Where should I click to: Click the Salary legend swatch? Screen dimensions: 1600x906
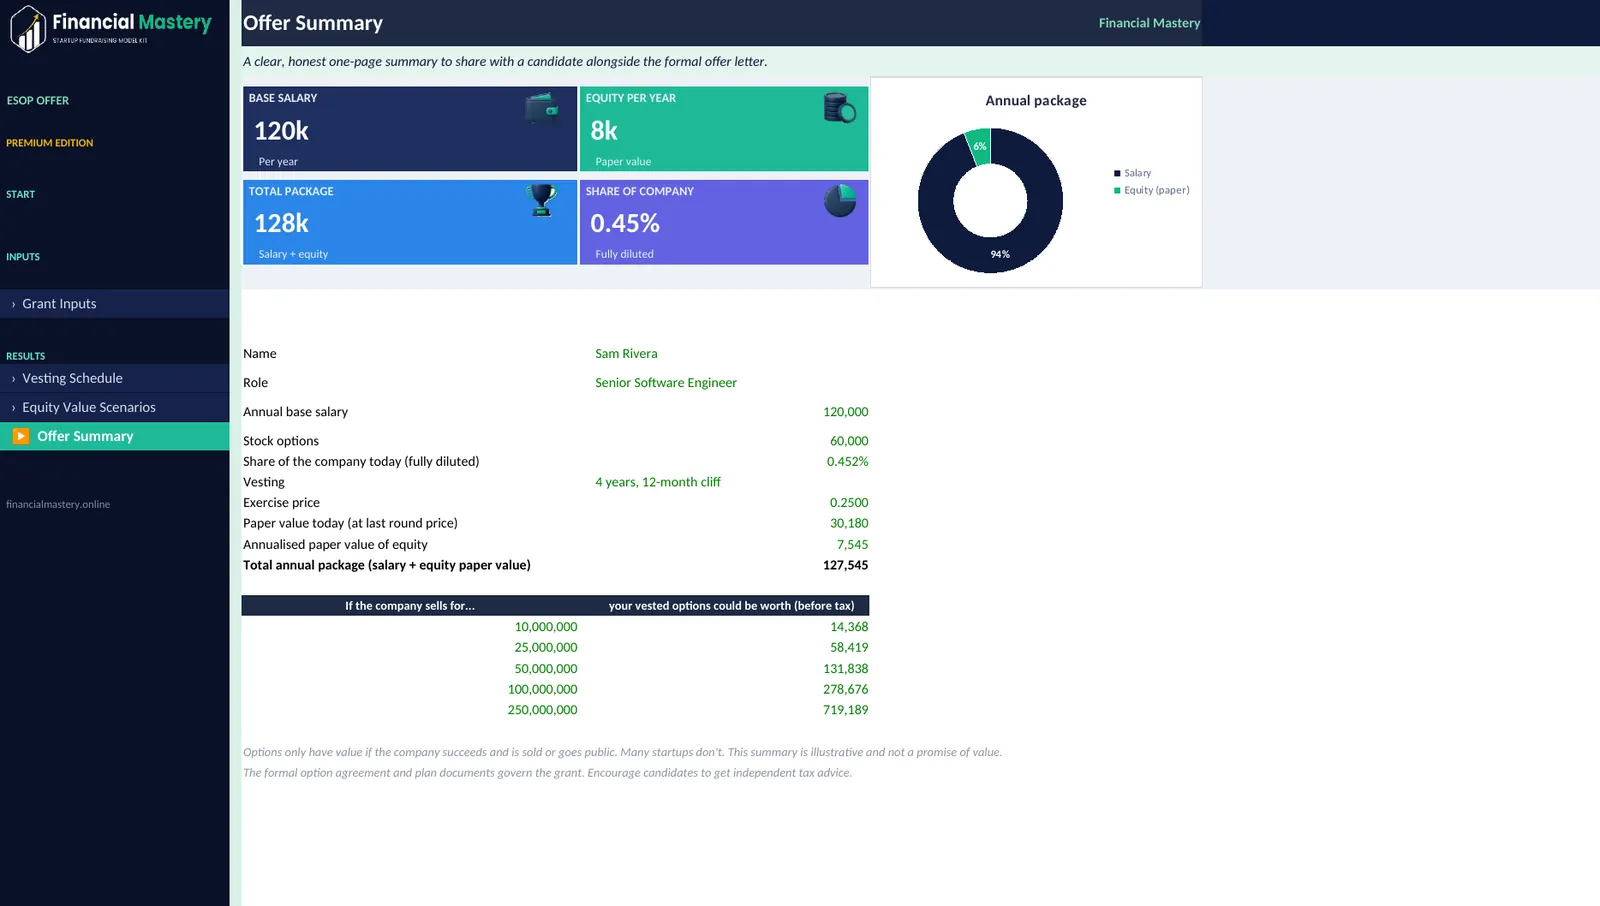point(1117,173)
